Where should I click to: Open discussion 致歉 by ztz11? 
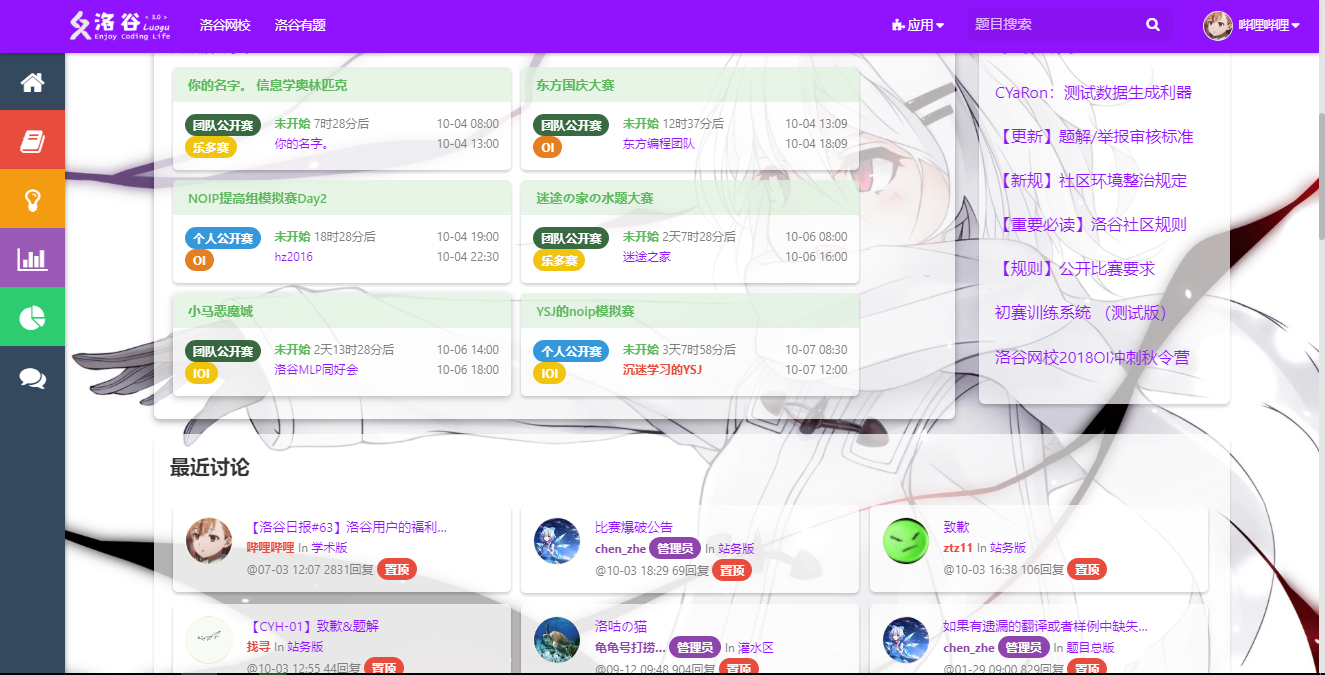coord(956,527)
